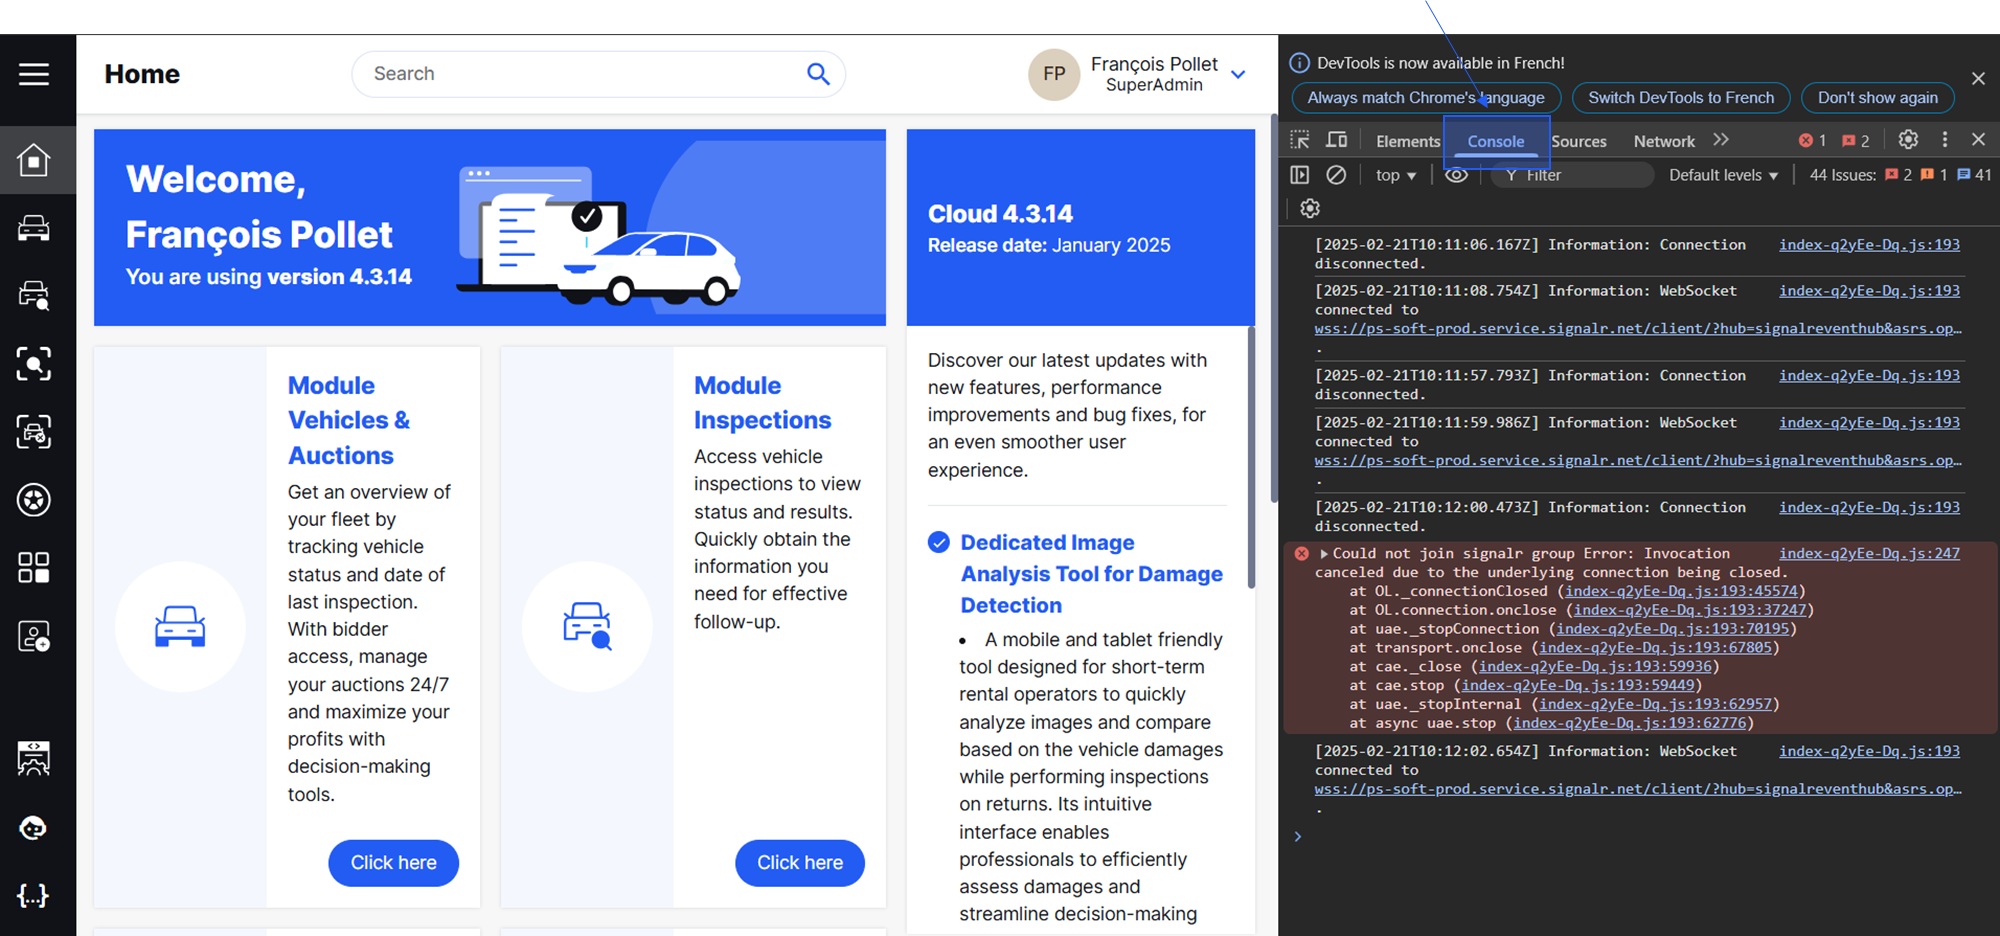This screenshot has height=936, width=2000.
Task: Toggle the live expression eye icon
Action: (x=1457, y=175)
